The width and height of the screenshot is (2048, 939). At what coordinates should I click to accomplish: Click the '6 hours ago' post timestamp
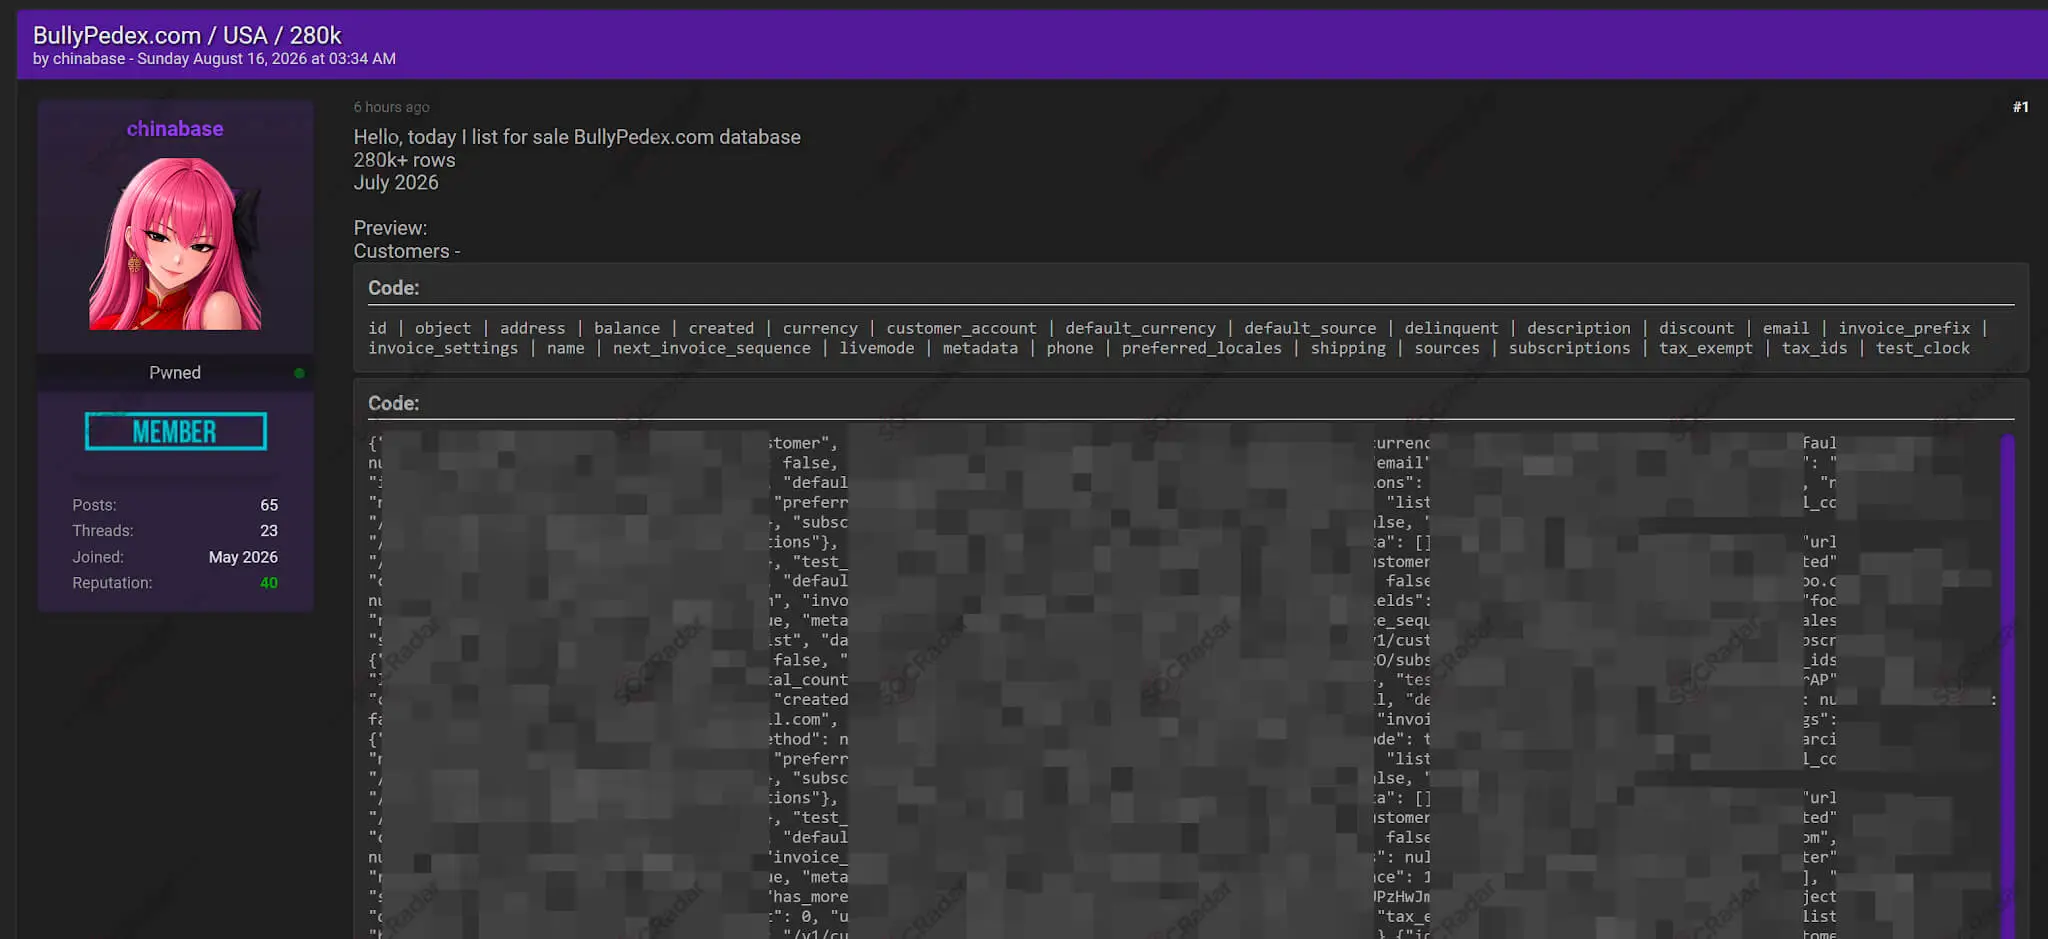[x=391, y=107]
